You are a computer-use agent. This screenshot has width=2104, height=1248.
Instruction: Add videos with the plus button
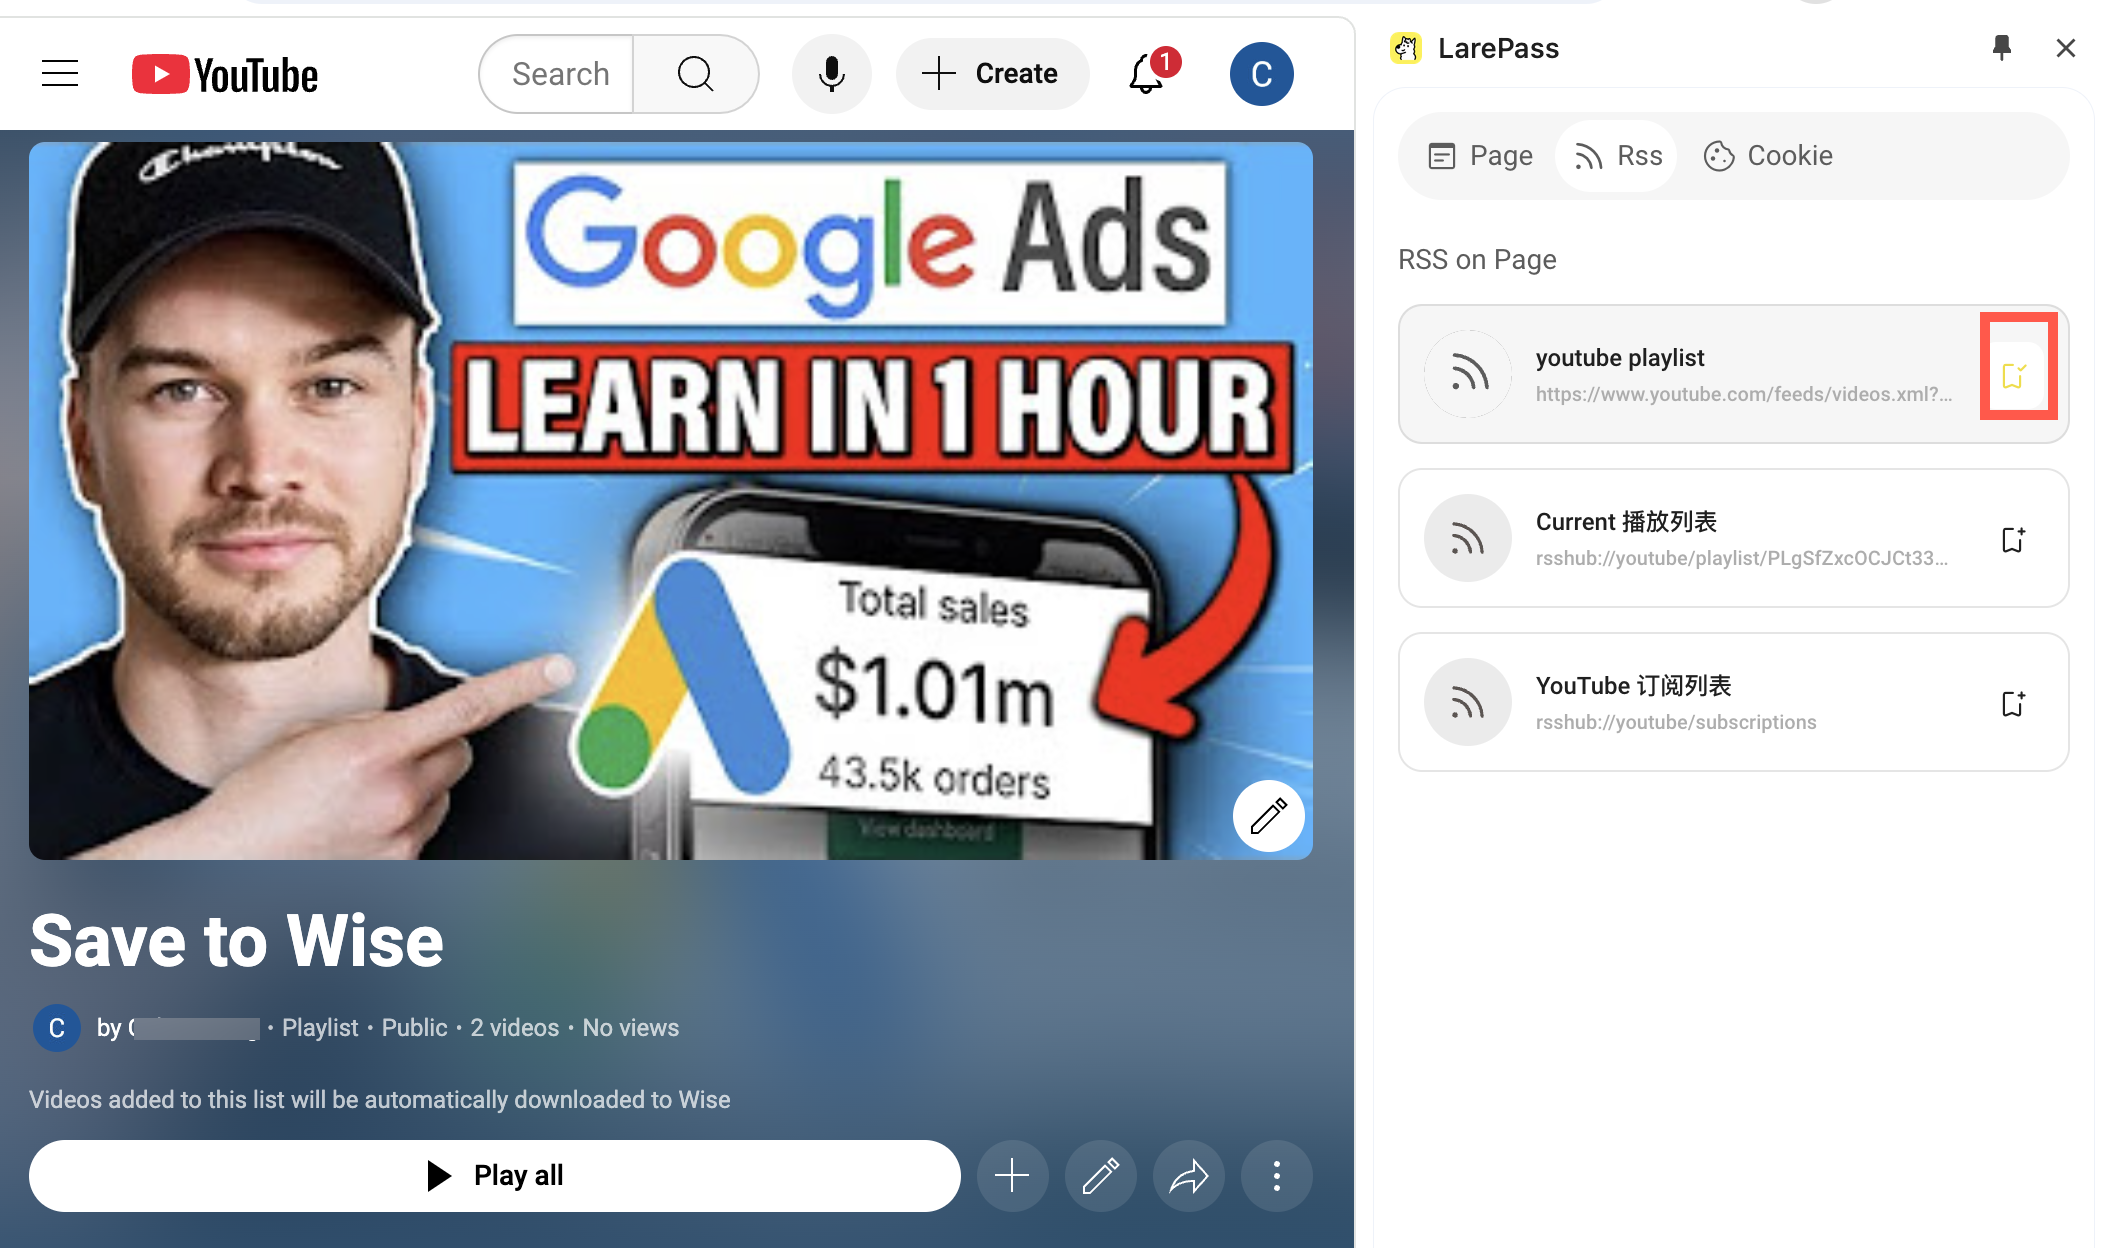point(1012,1176)
